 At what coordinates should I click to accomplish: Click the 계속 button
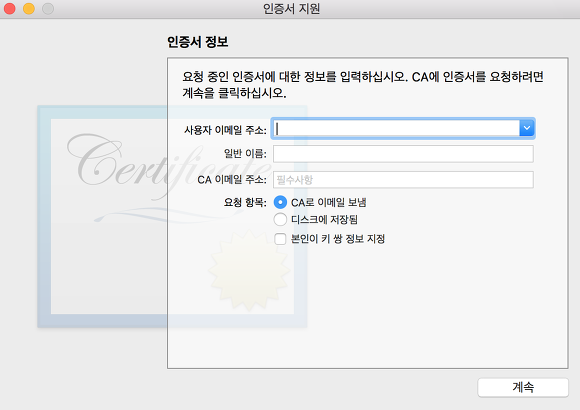point(523,387)
